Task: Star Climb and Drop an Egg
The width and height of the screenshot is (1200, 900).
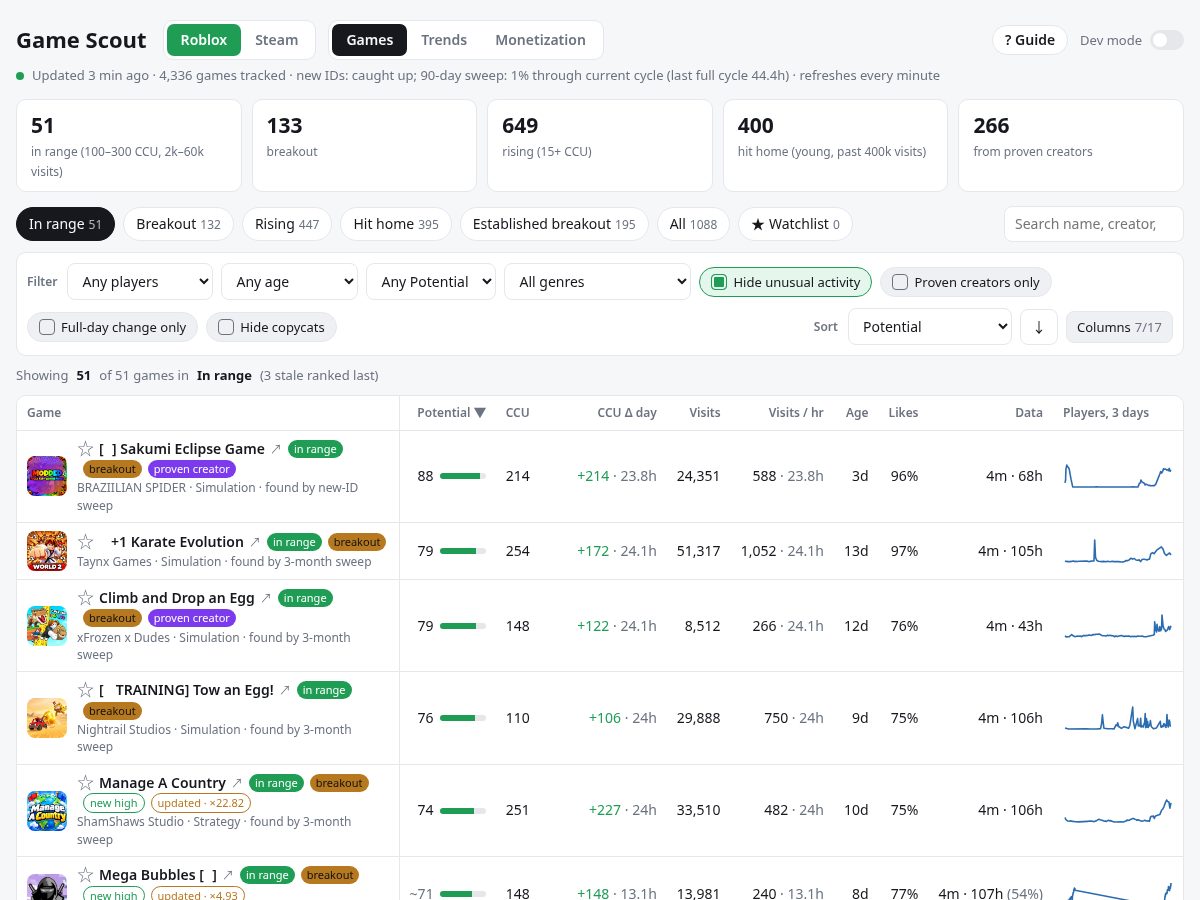Action: (x=86, y=598)
